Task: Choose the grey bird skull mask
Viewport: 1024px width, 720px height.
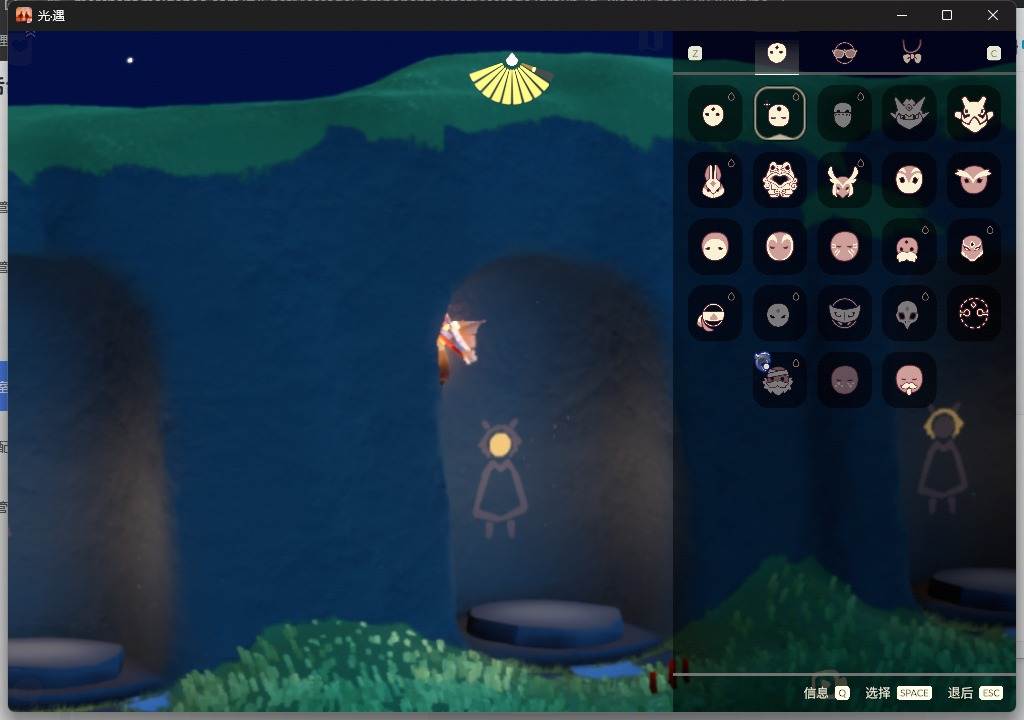Action: point(908,314)
